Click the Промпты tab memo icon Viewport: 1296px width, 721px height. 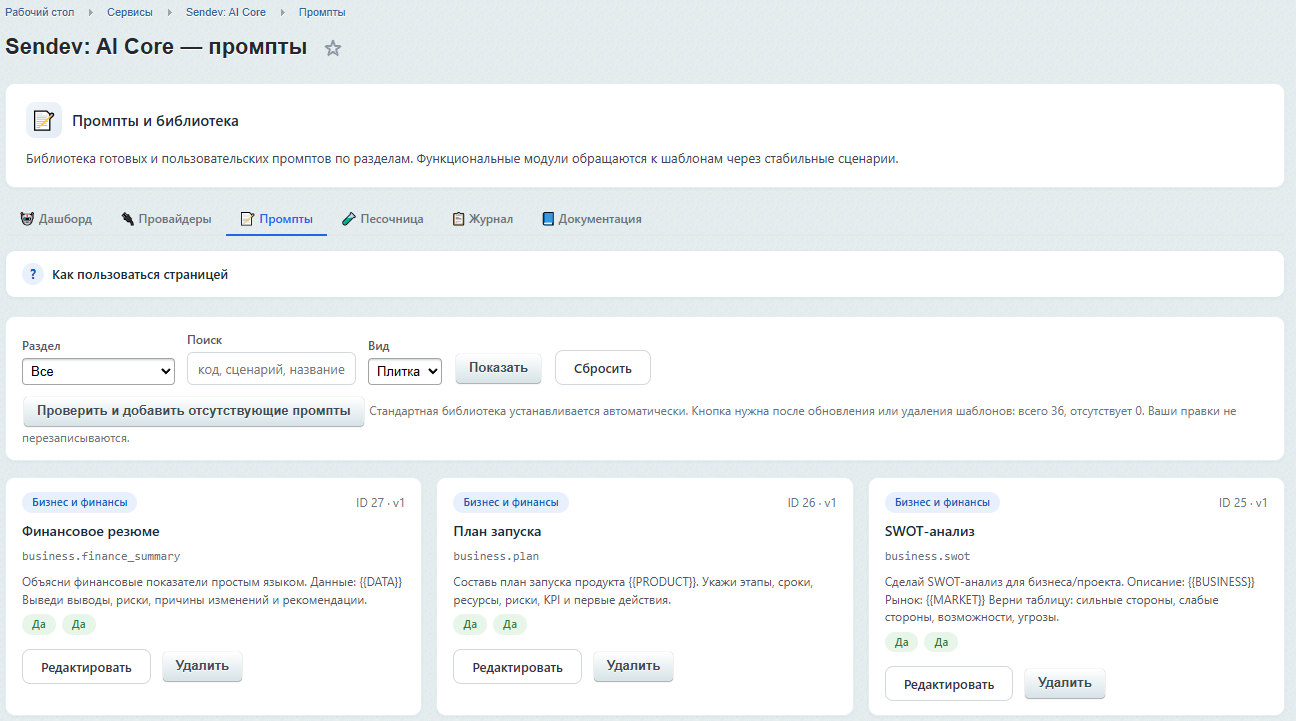coord(247,219)
